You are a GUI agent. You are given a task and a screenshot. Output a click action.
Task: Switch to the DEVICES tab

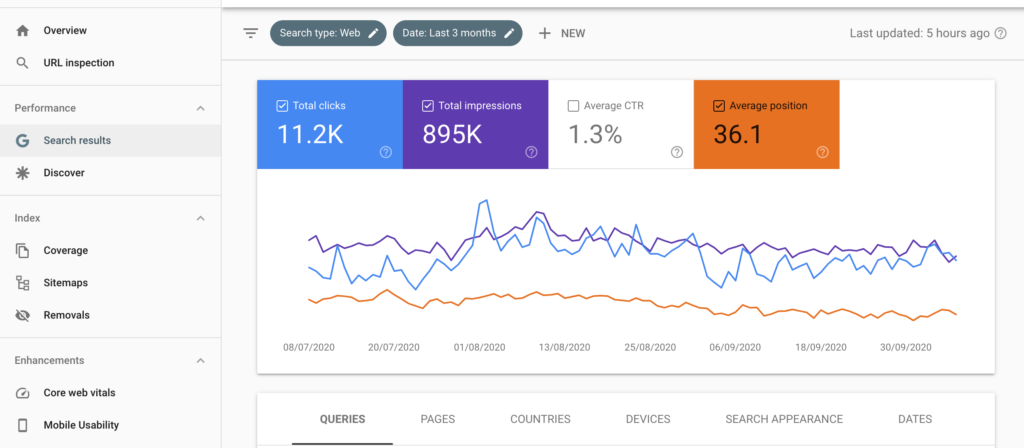pos(648,419)
